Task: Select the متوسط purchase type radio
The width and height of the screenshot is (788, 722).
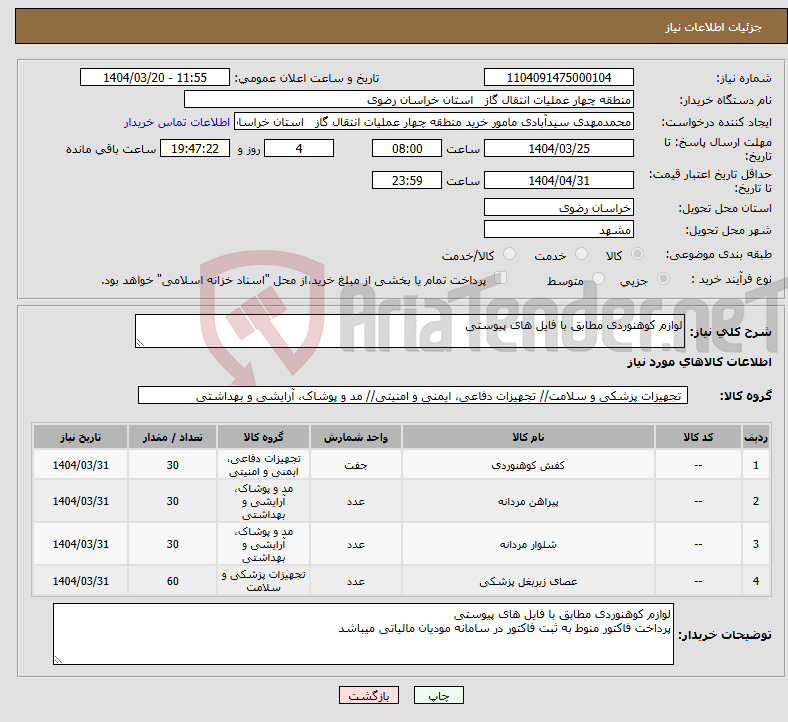Action: coord(598,278)
